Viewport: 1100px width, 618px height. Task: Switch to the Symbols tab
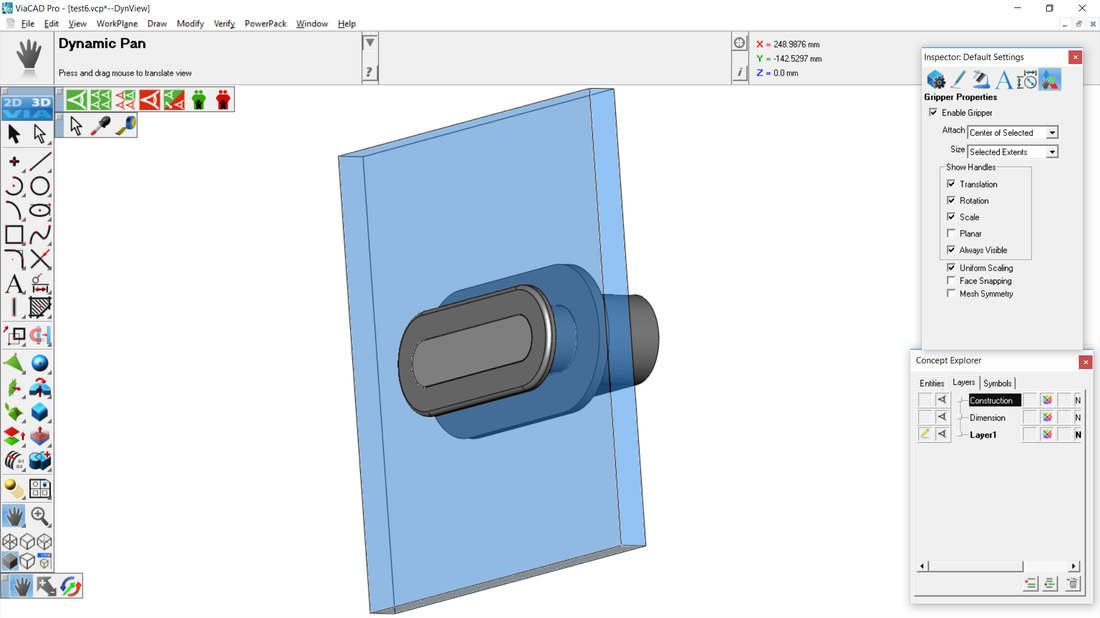tap(997, 383)
